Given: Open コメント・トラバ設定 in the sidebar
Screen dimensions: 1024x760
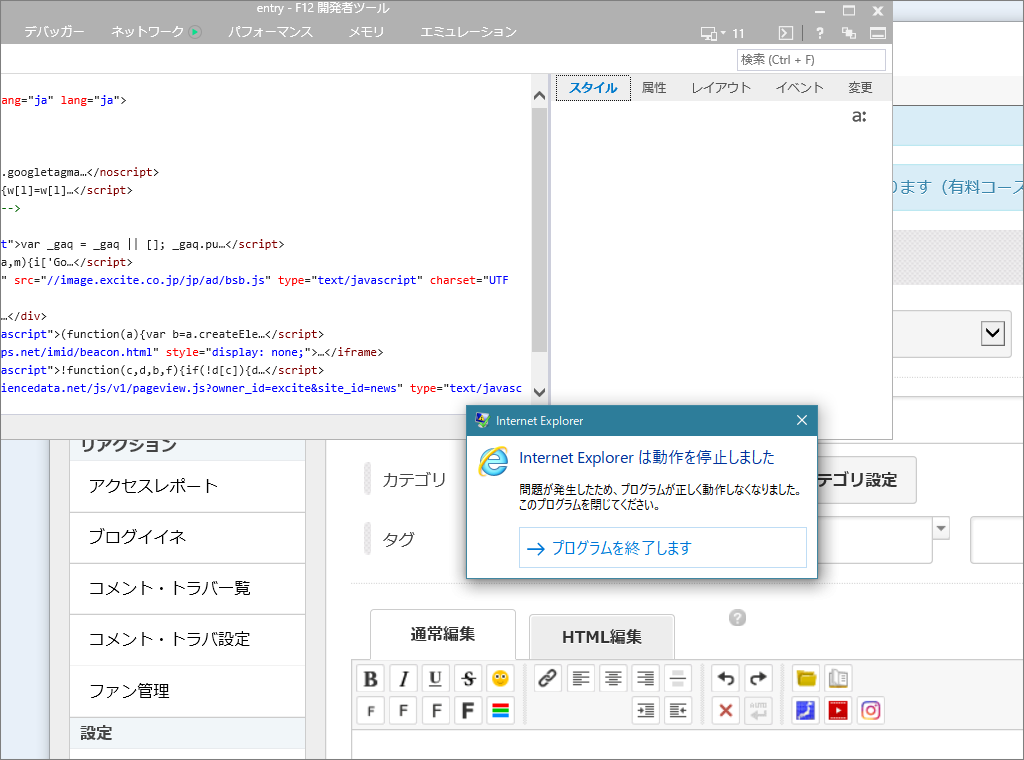Looking at the screenshot, I should 187,639.
